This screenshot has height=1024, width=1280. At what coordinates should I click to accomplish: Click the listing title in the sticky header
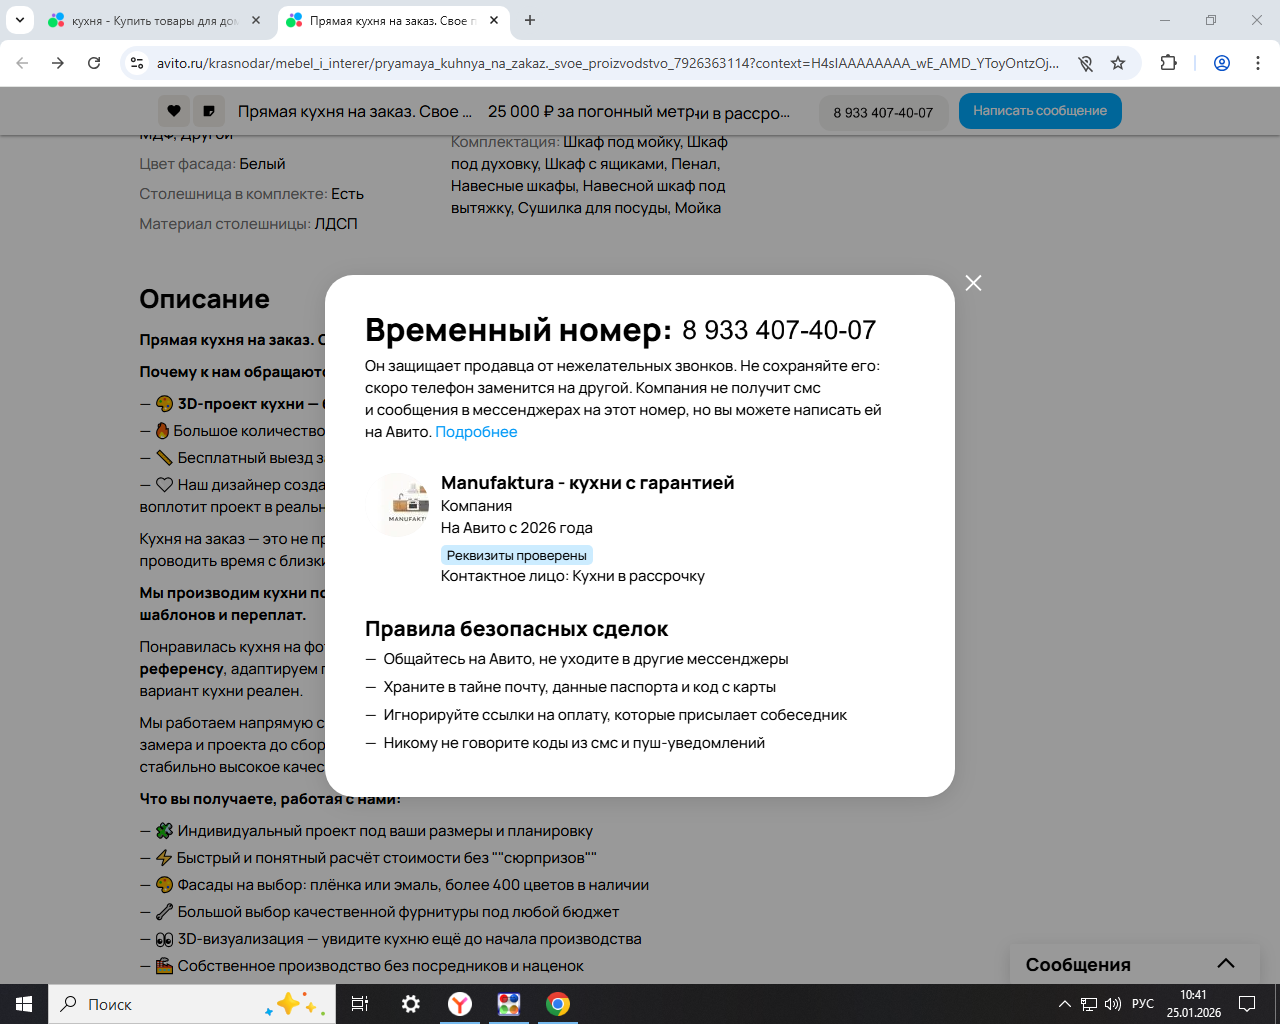coord(355,112)
